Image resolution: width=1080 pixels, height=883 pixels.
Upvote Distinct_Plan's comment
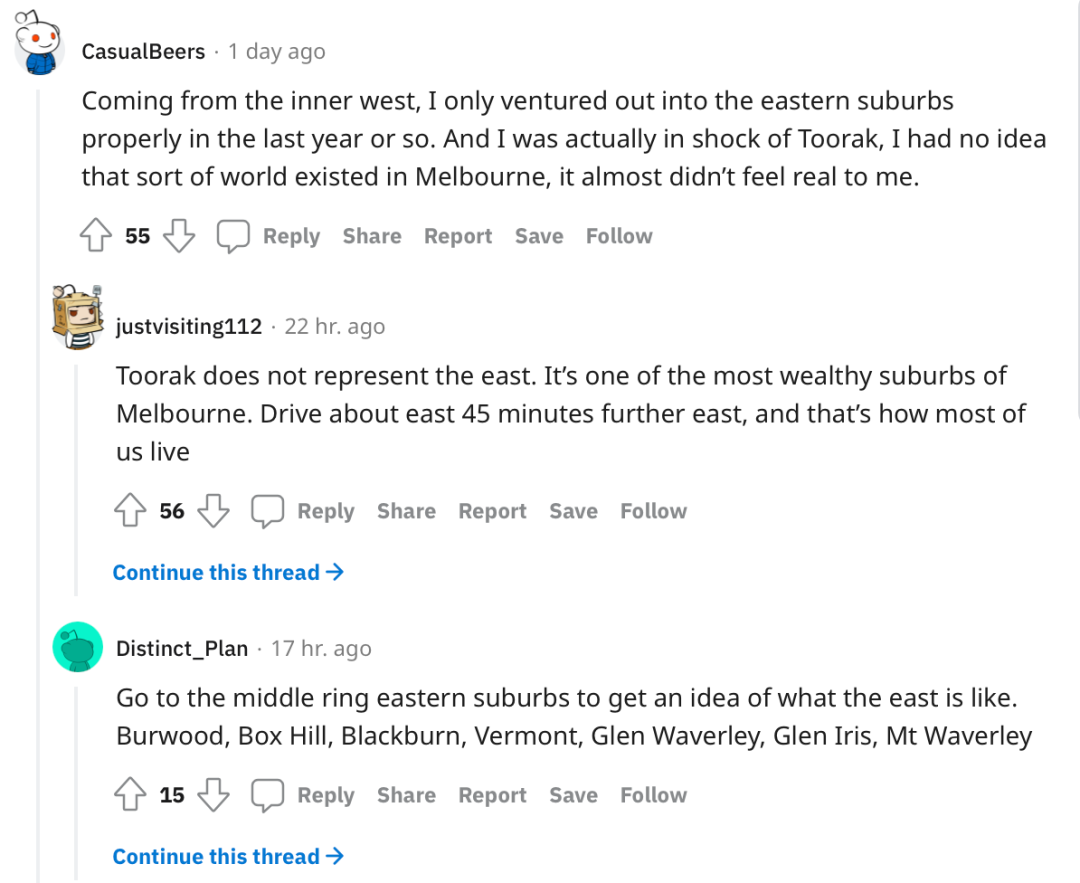tap(130, 795)
